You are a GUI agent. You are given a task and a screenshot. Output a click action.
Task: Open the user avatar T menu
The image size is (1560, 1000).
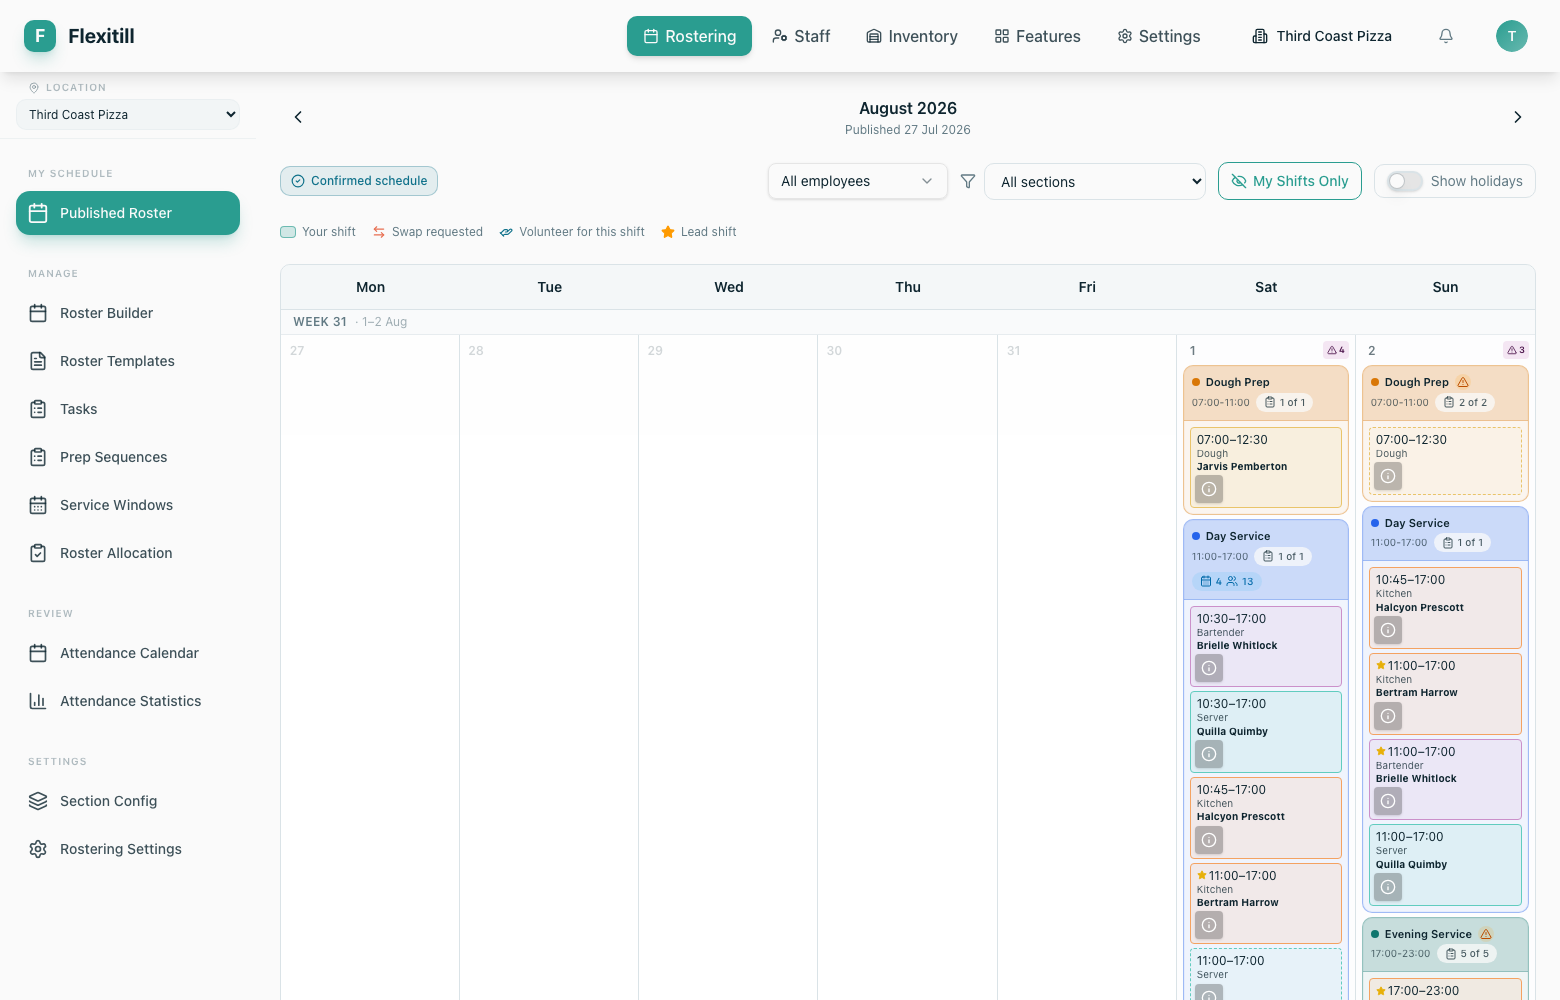[1512, 36]
